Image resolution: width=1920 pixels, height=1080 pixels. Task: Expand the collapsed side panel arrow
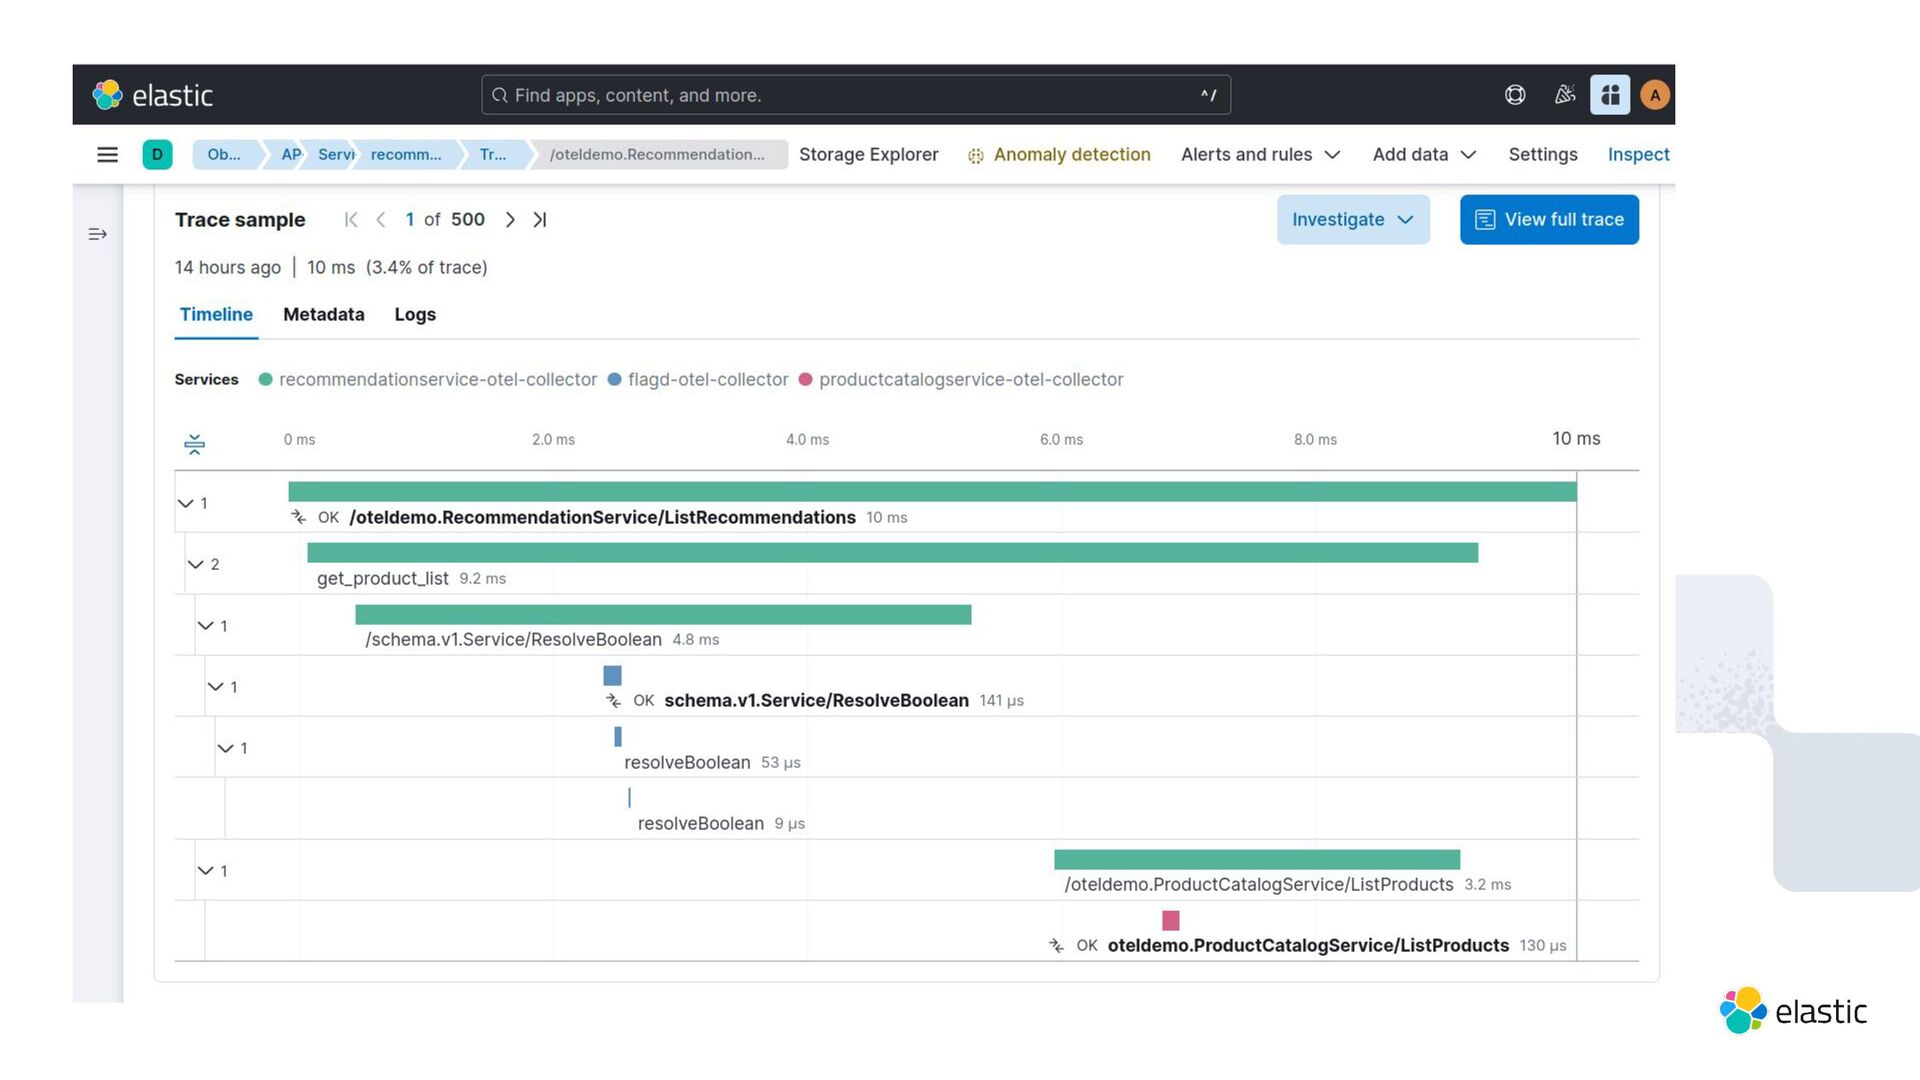pyautogui.click(x=97, y=234)
